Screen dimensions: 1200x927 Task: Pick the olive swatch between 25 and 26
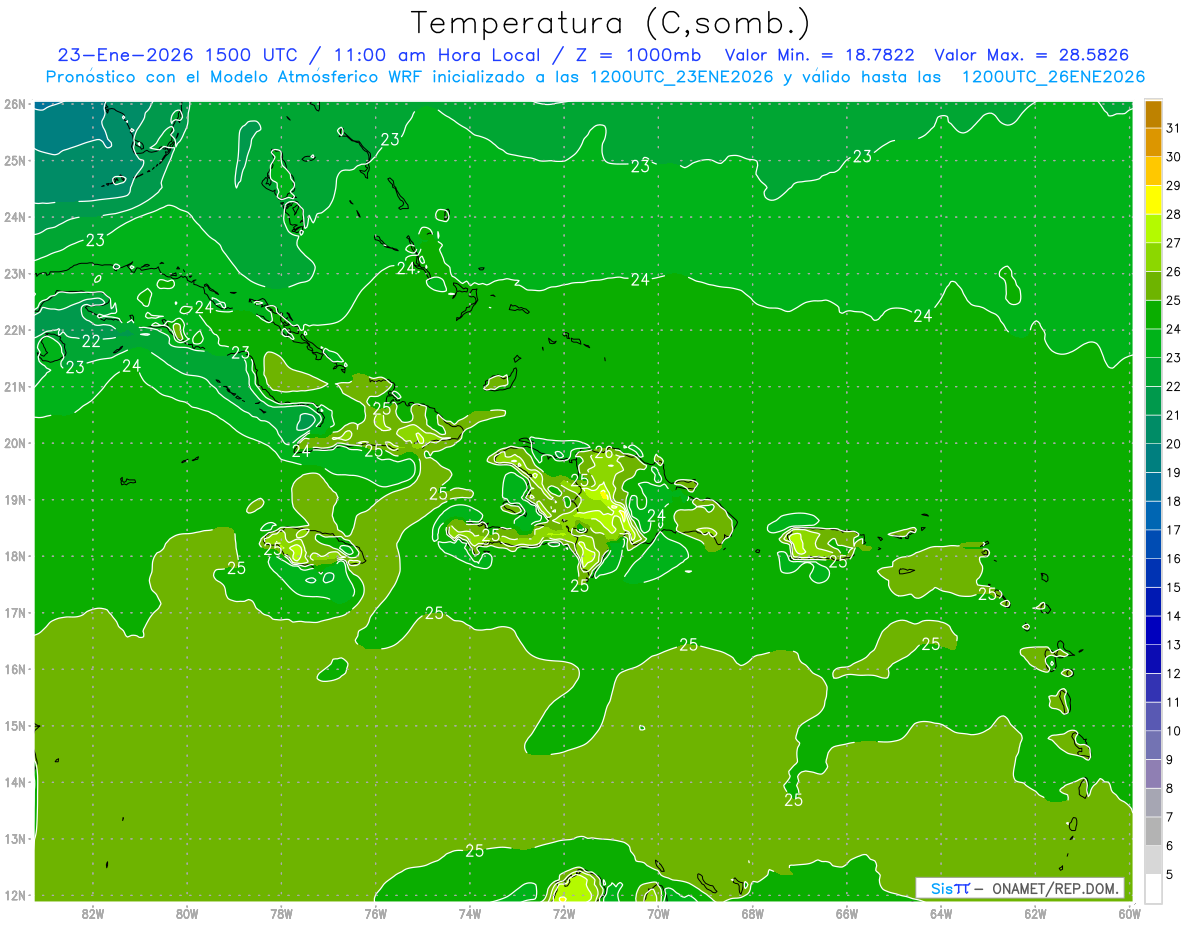pyautogui.click(x=1153, y=286)
